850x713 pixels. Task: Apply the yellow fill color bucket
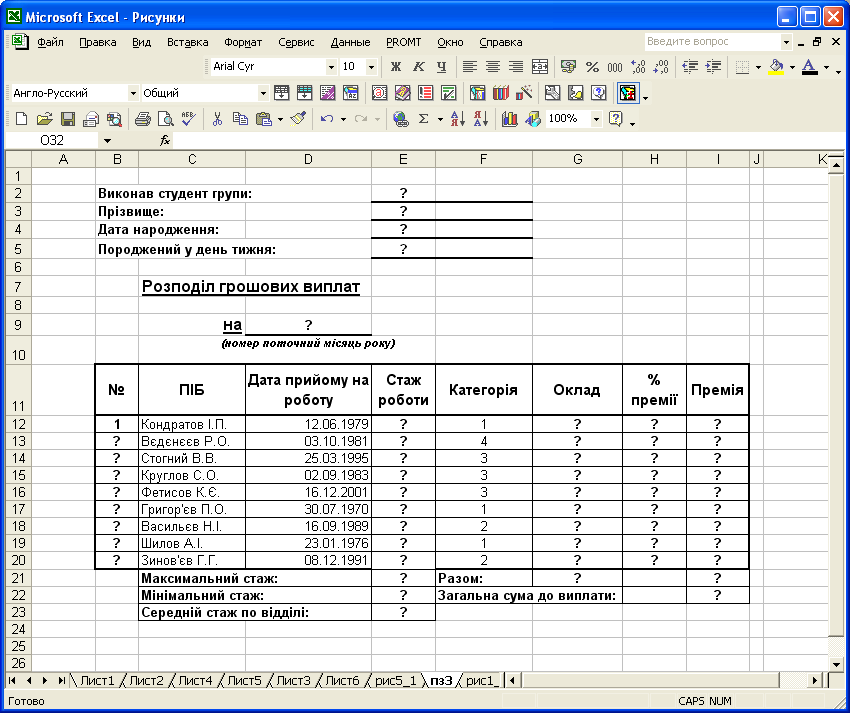tap(776, 67)
